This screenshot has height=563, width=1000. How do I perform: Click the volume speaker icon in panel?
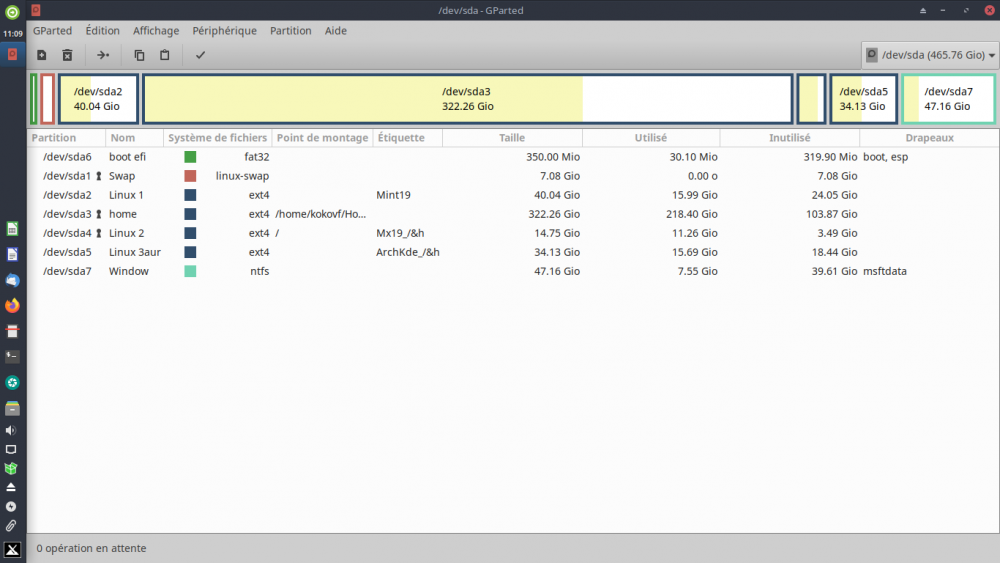point(12,430)
